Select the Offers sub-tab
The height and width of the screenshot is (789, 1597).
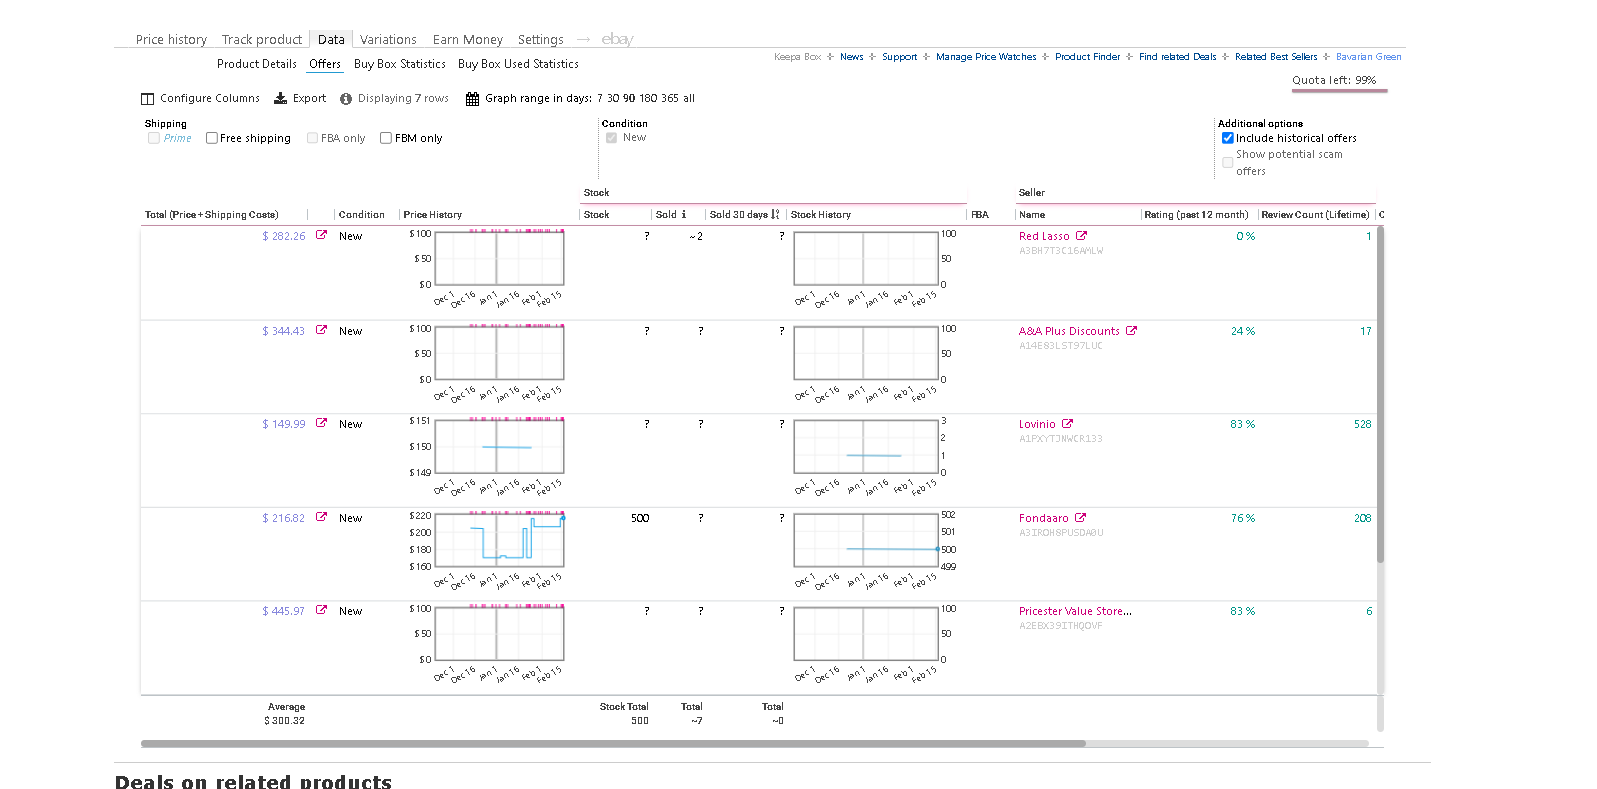coord(325,64)
